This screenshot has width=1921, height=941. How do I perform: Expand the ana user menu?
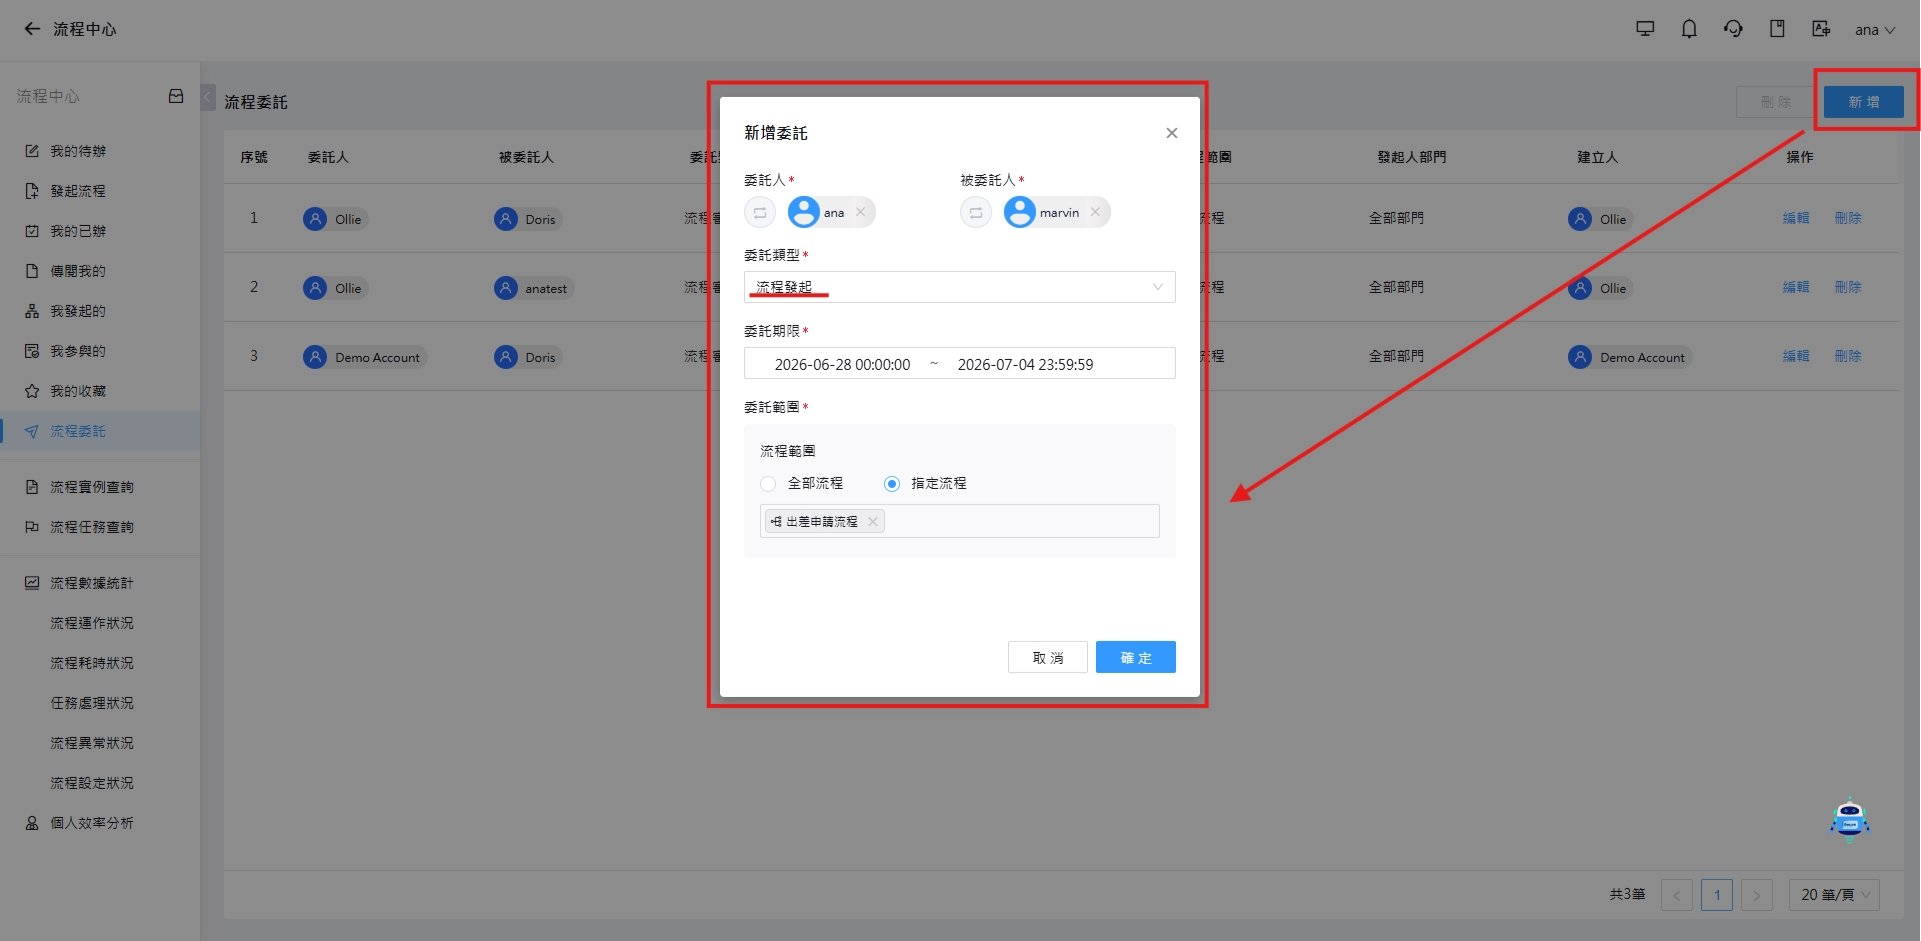[x=1875, y=30]
